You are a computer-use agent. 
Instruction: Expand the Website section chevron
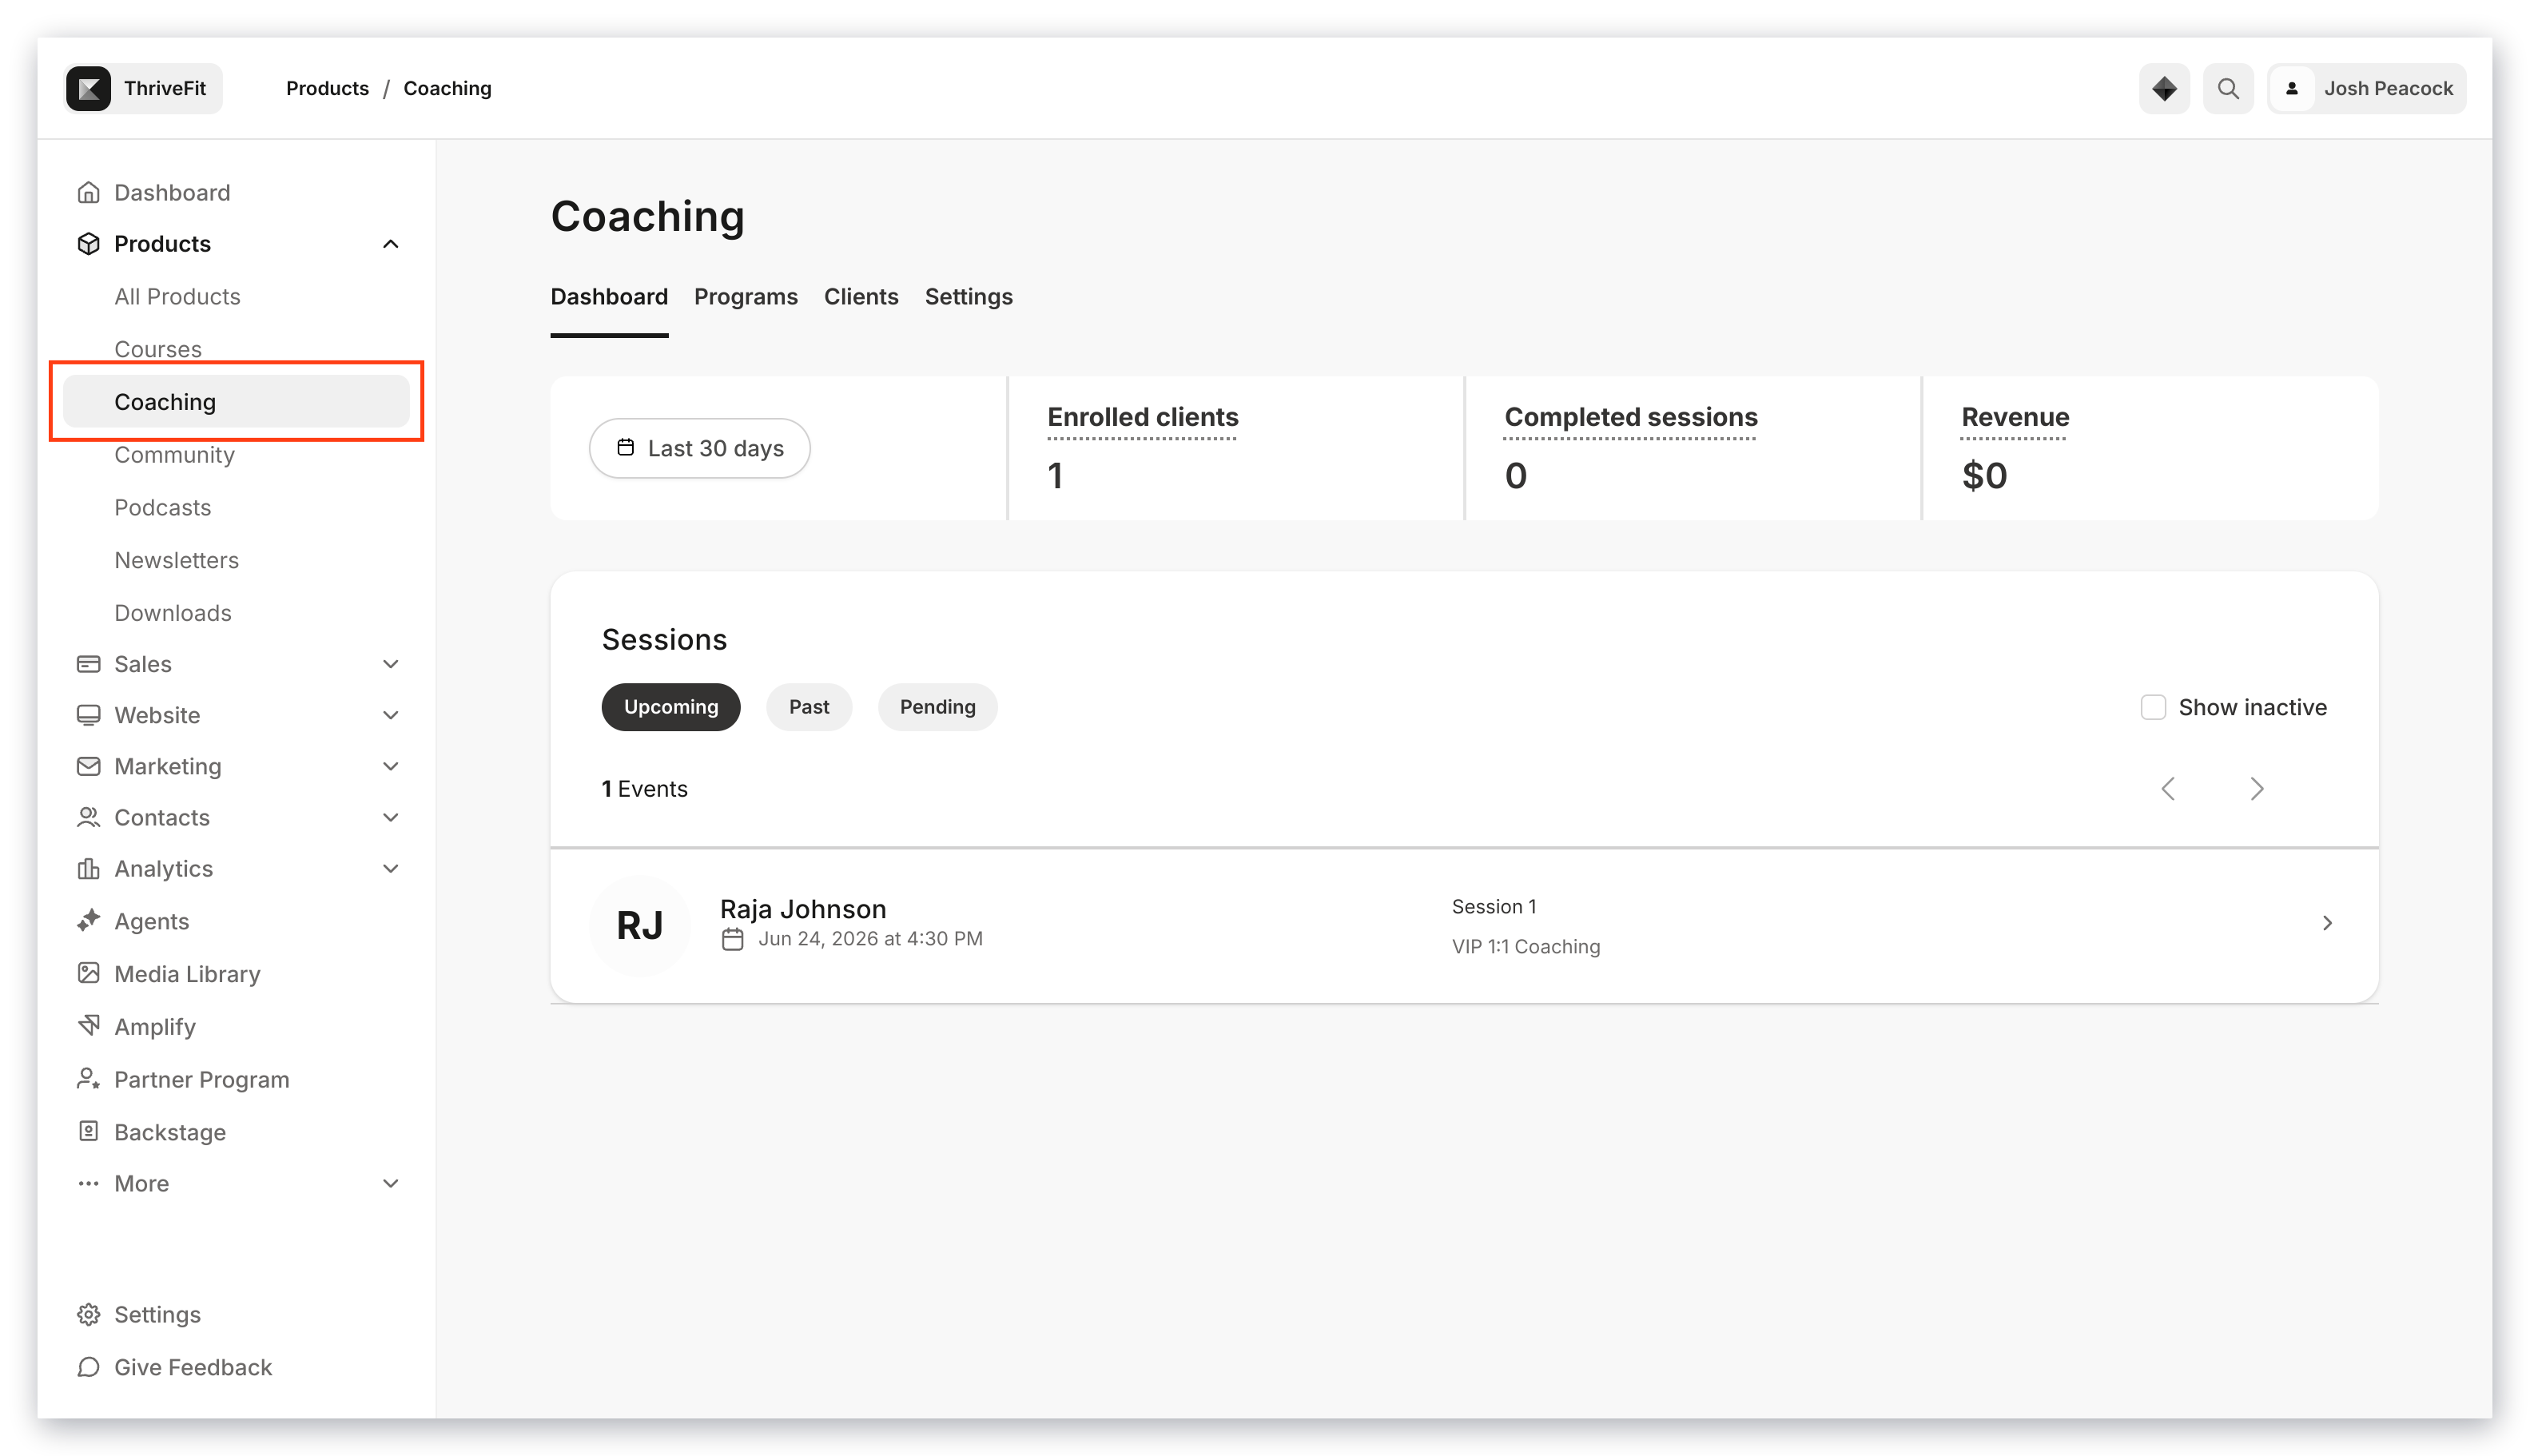[x=391, y=715]
